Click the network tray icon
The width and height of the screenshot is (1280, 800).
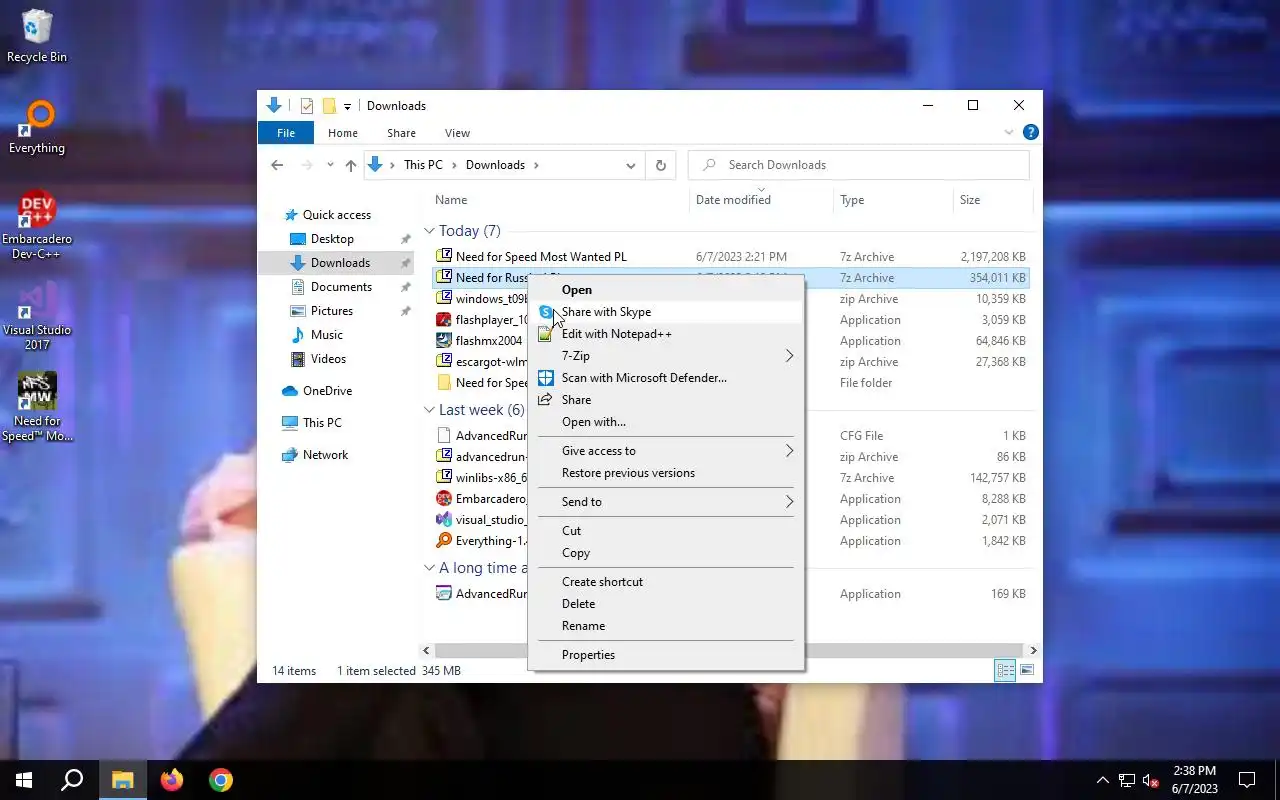(x=1127, y=780)
